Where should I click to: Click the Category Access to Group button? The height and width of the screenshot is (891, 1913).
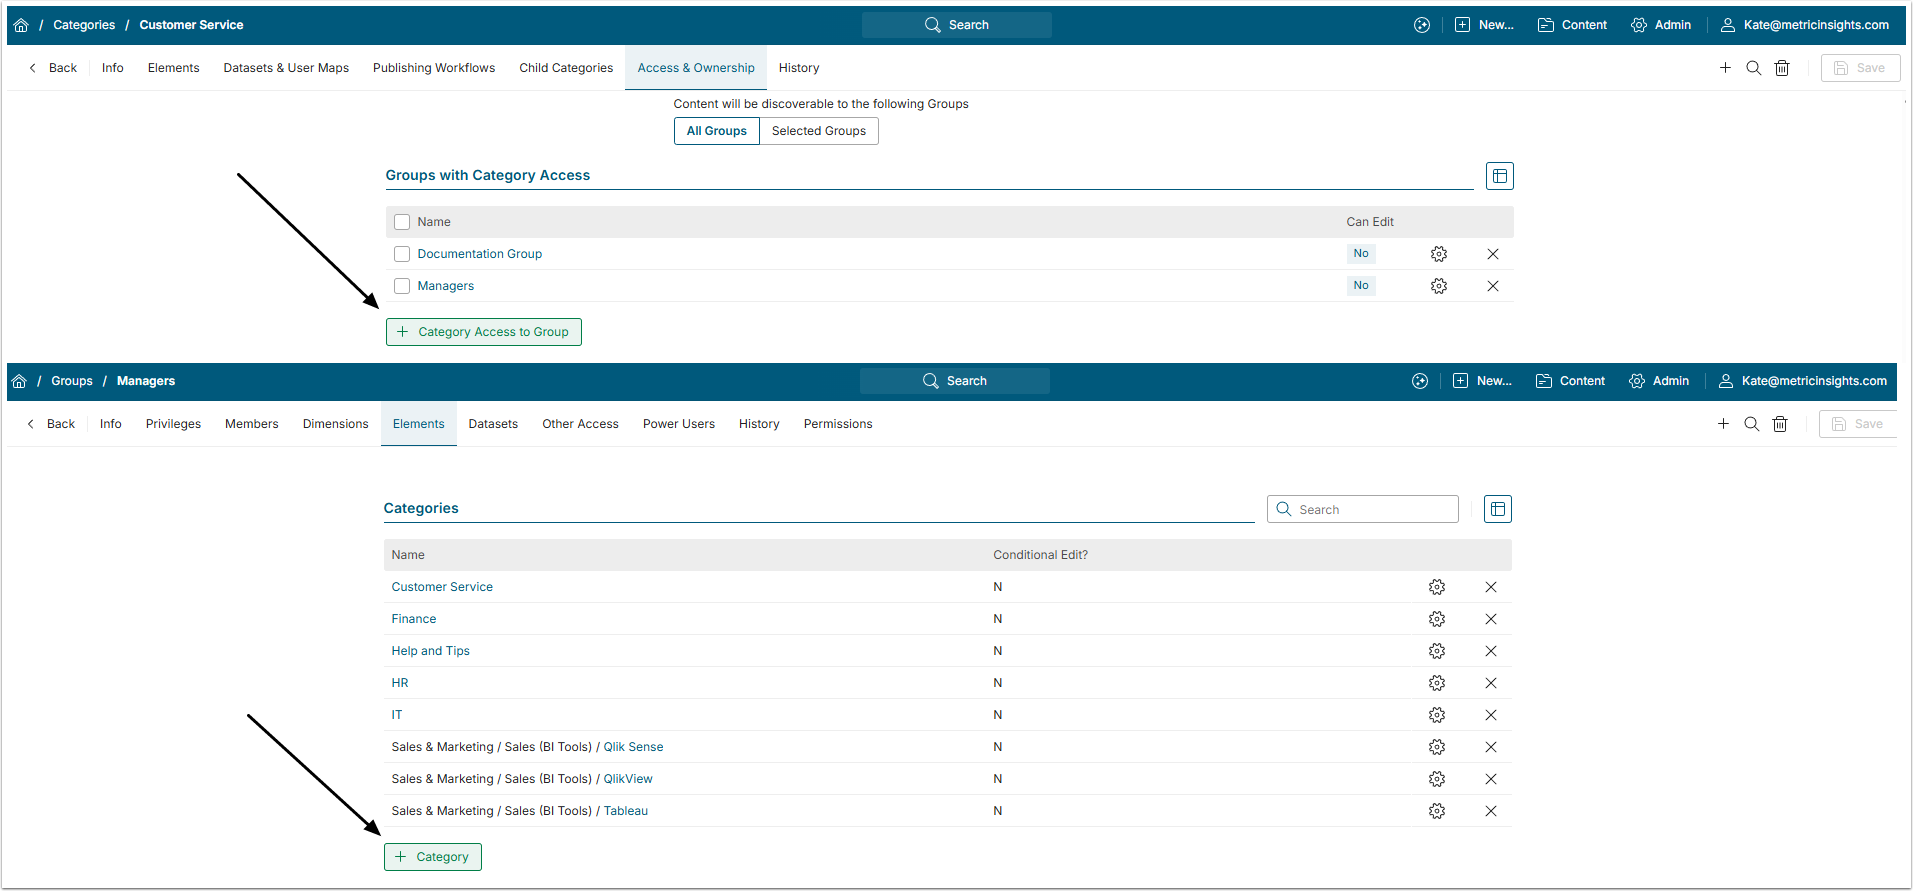tap(483, 332)
